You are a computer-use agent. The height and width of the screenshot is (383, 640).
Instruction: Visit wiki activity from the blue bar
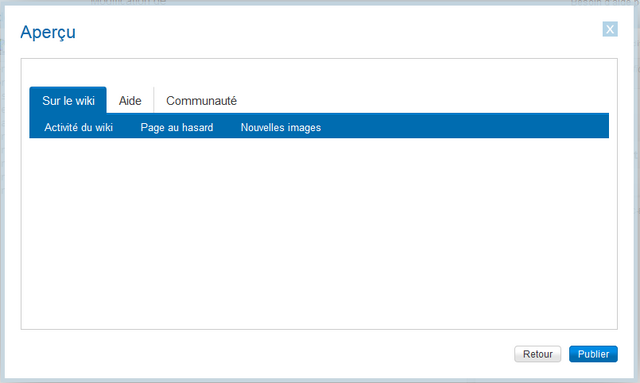pos(78,127)
